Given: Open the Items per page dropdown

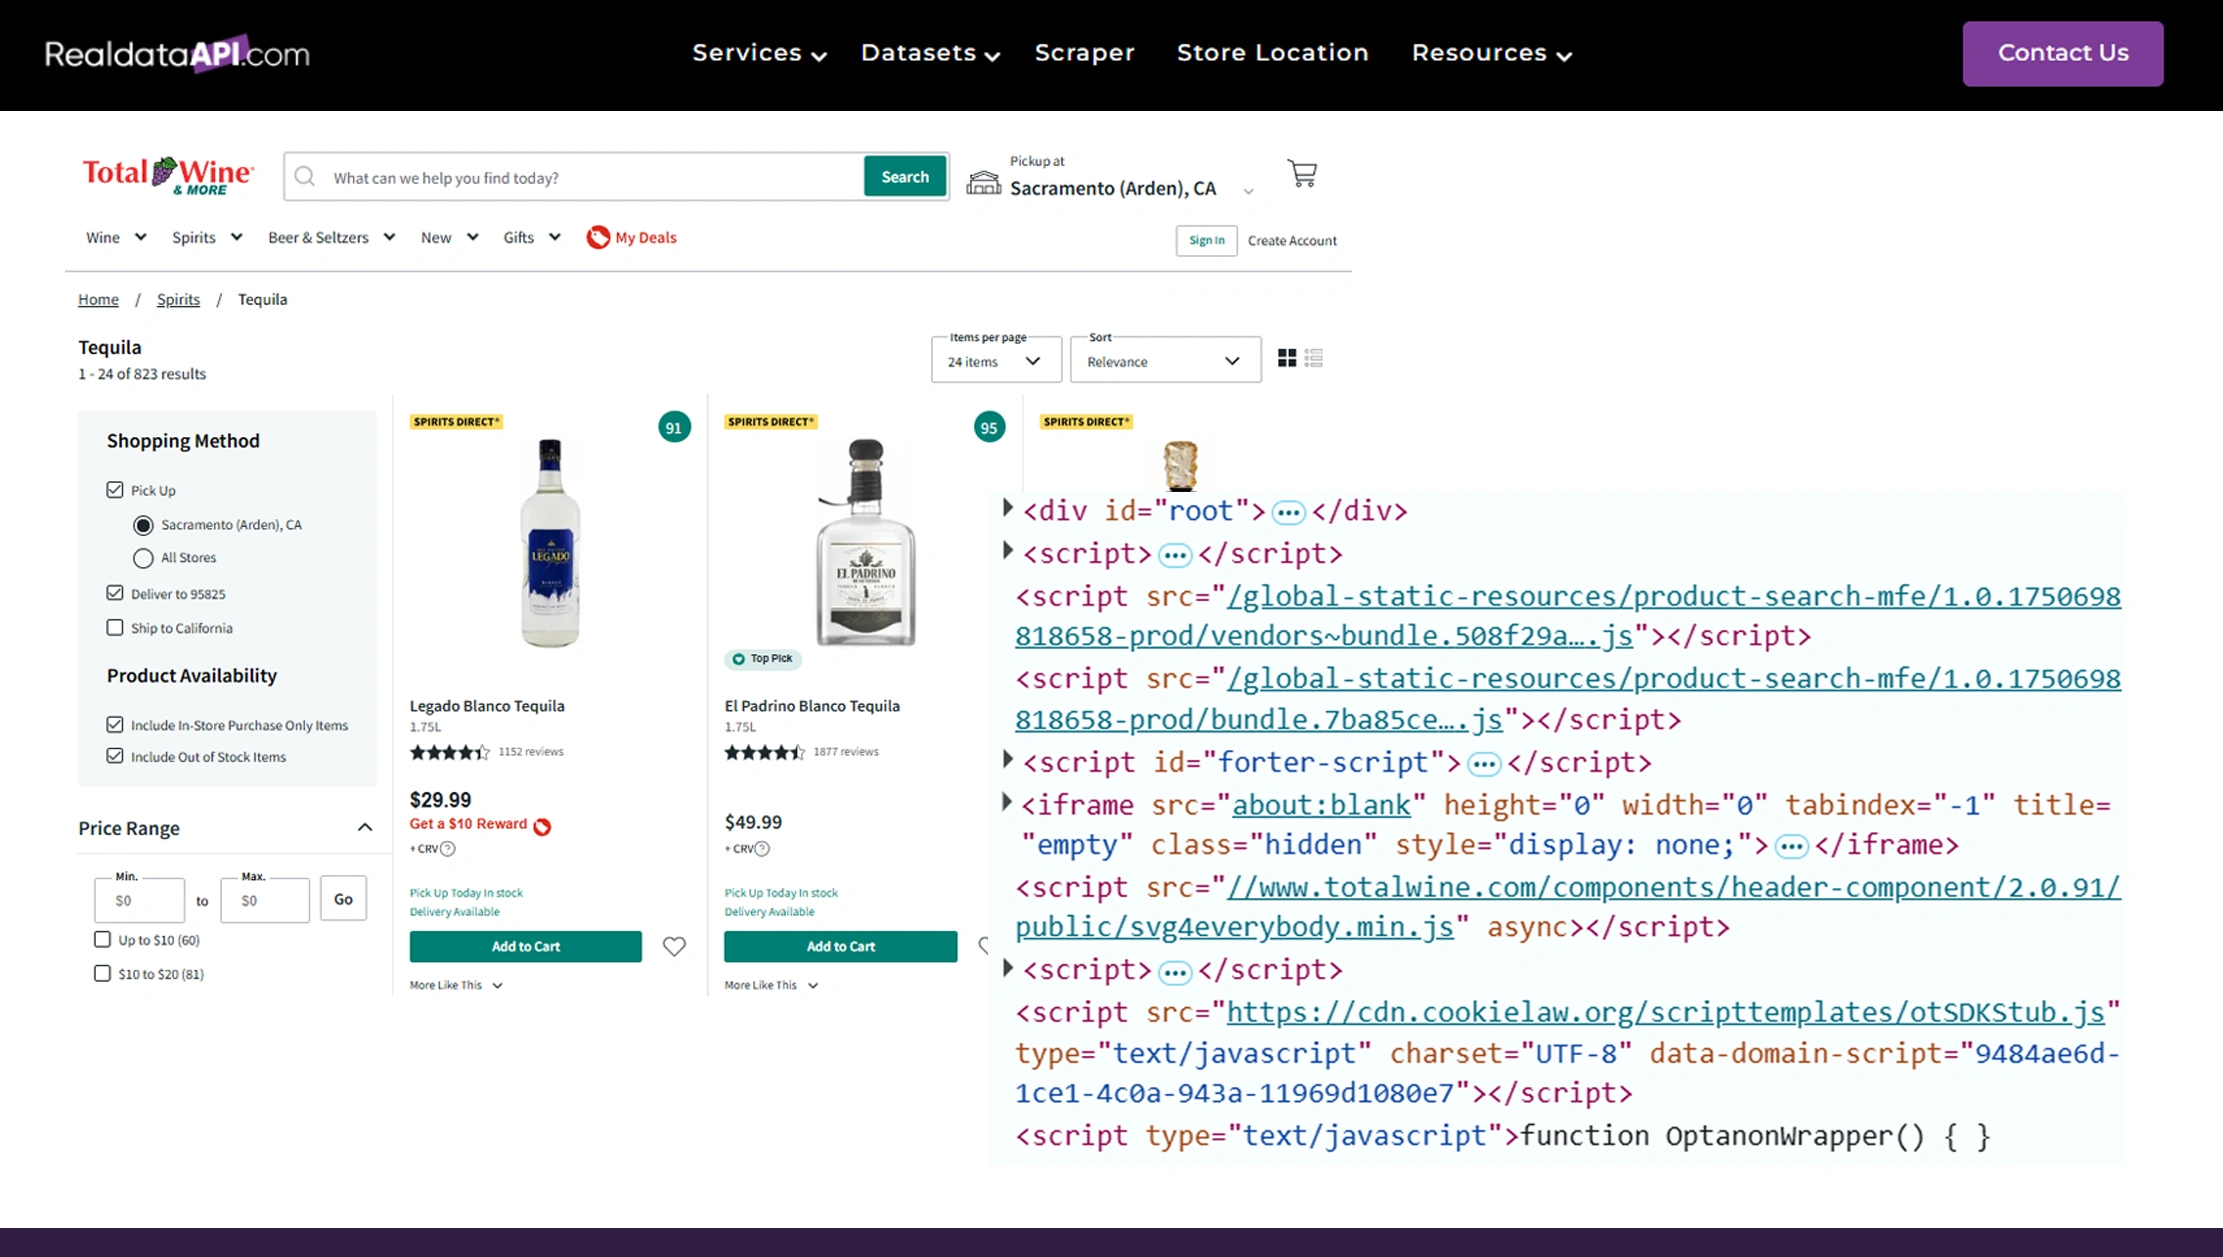Looking at the screenshot, I should 996,360.
